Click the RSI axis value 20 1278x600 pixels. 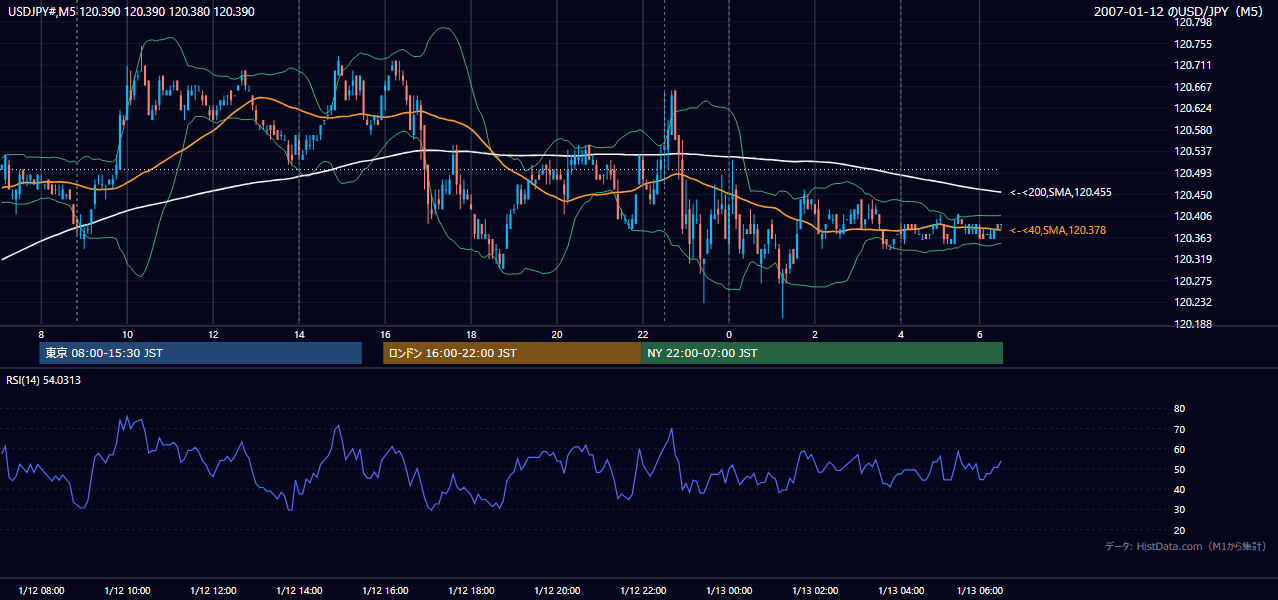click(1179, 530)
